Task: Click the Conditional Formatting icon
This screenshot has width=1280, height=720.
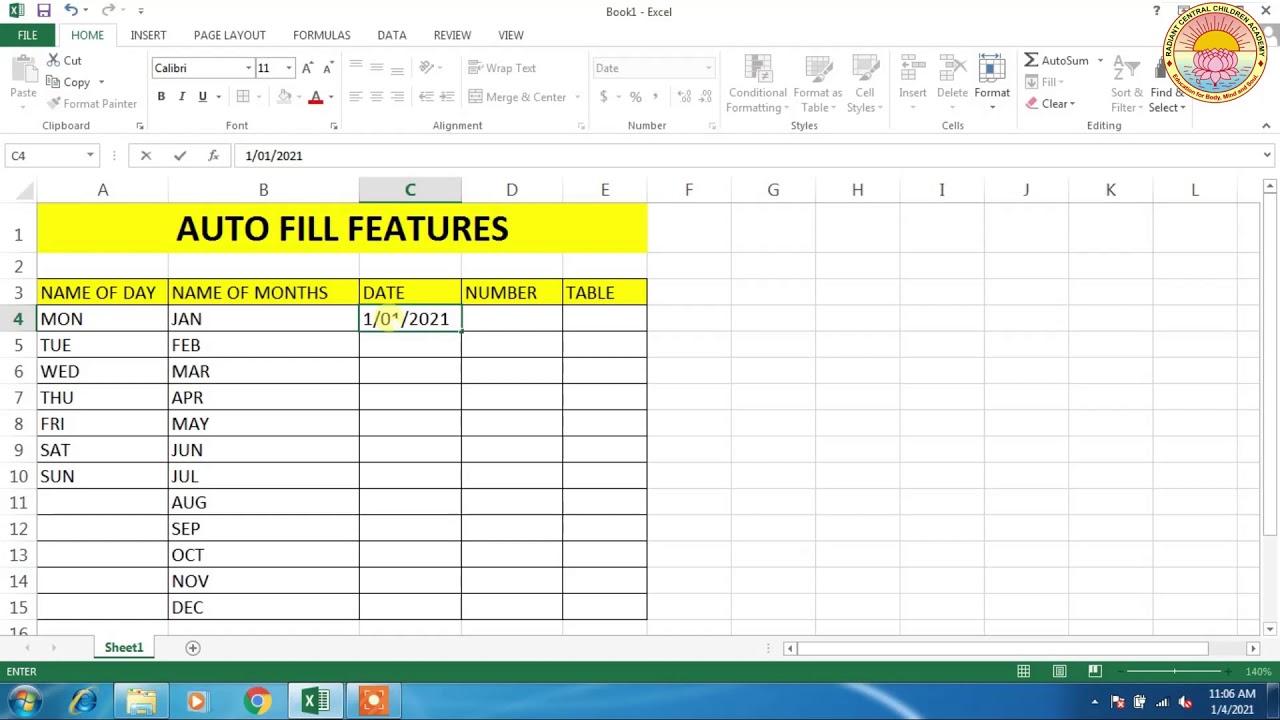Action: (758, 85)
